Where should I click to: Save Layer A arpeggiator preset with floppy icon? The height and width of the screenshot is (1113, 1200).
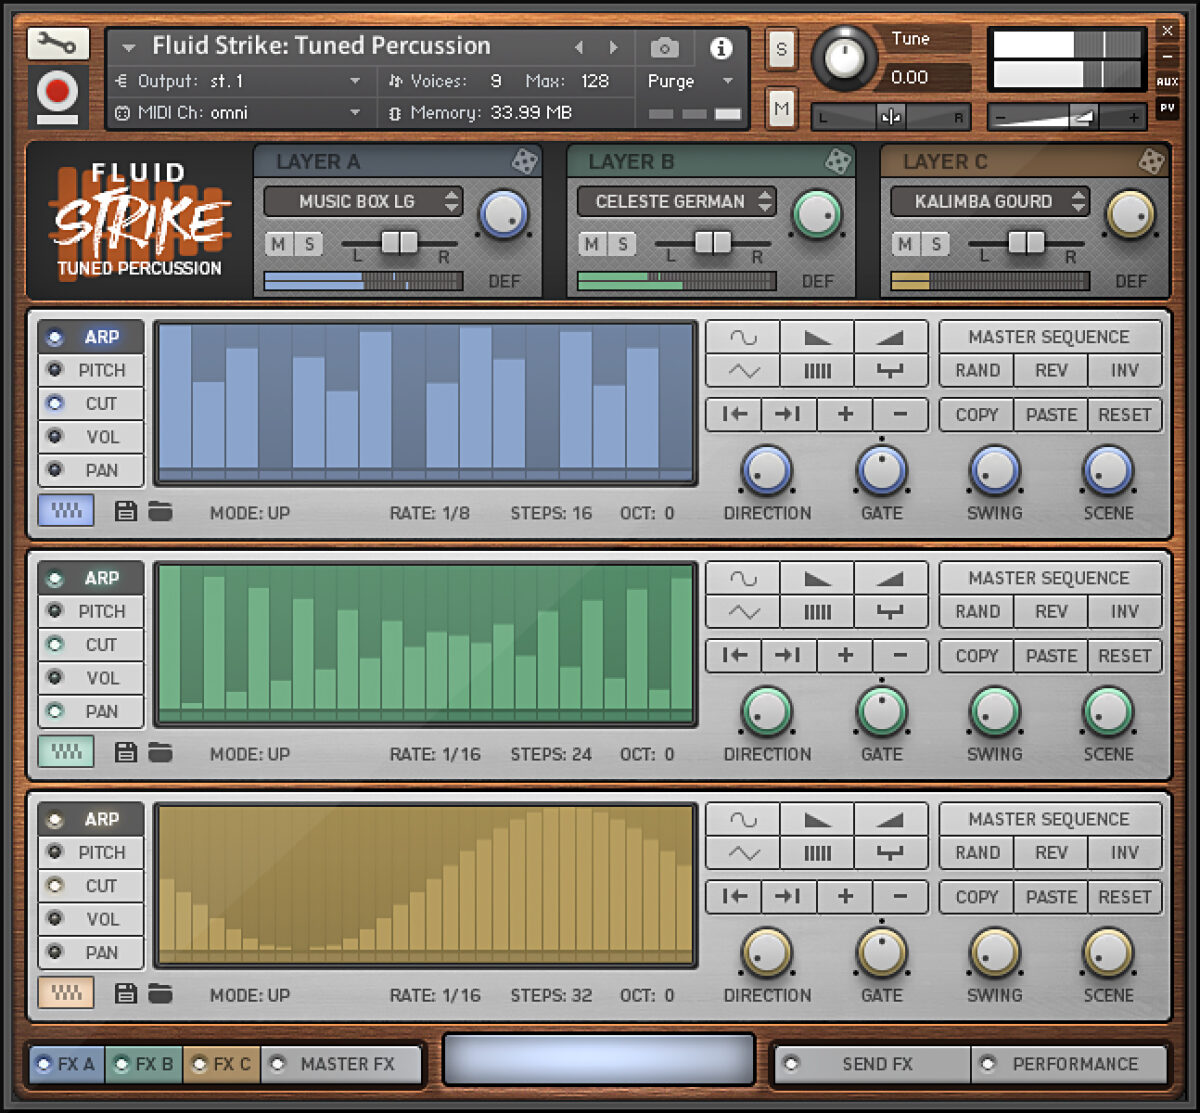124,510
